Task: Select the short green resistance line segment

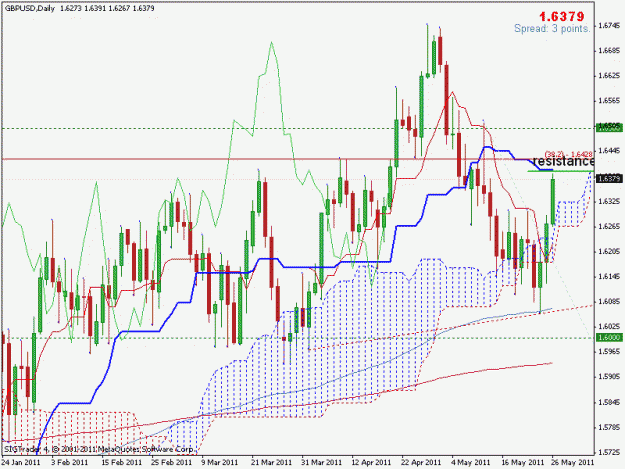Action: pos(560,171)
